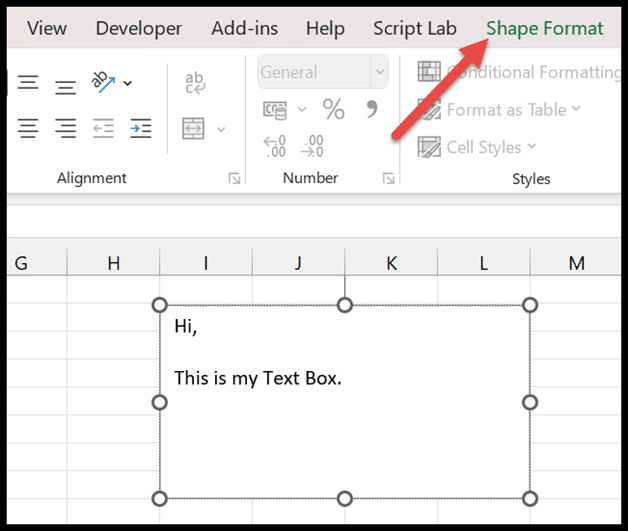Click the text box's top-right resize handle
The height and width of the screenshot is (531, 628).
coord(530,305)
